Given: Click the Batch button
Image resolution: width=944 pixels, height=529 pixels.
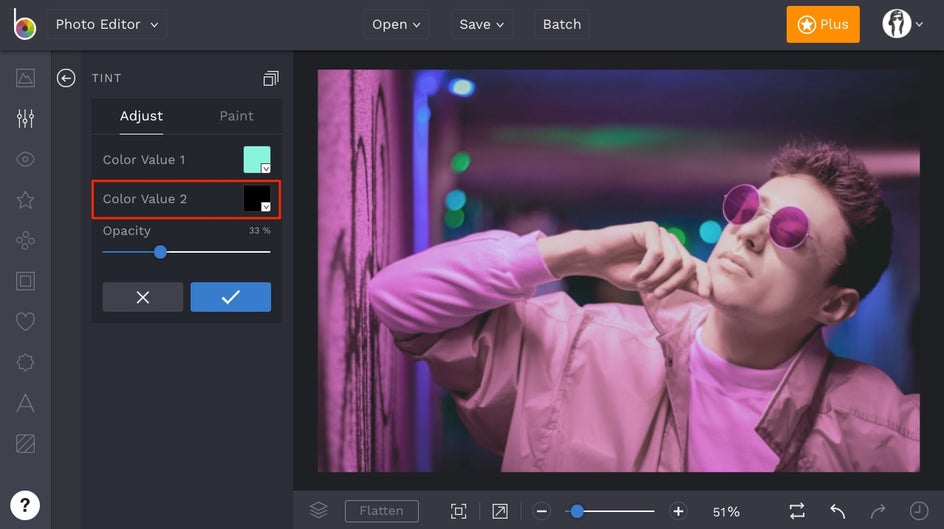Looking at the screenshot, I should point(561,25).
